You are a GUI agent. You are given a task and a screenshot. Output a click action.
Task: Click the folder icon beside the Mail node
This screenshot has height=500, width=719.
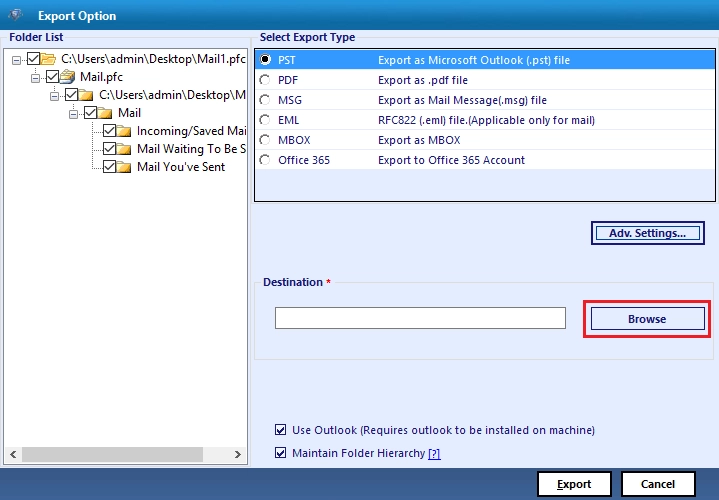click(105, 113)
